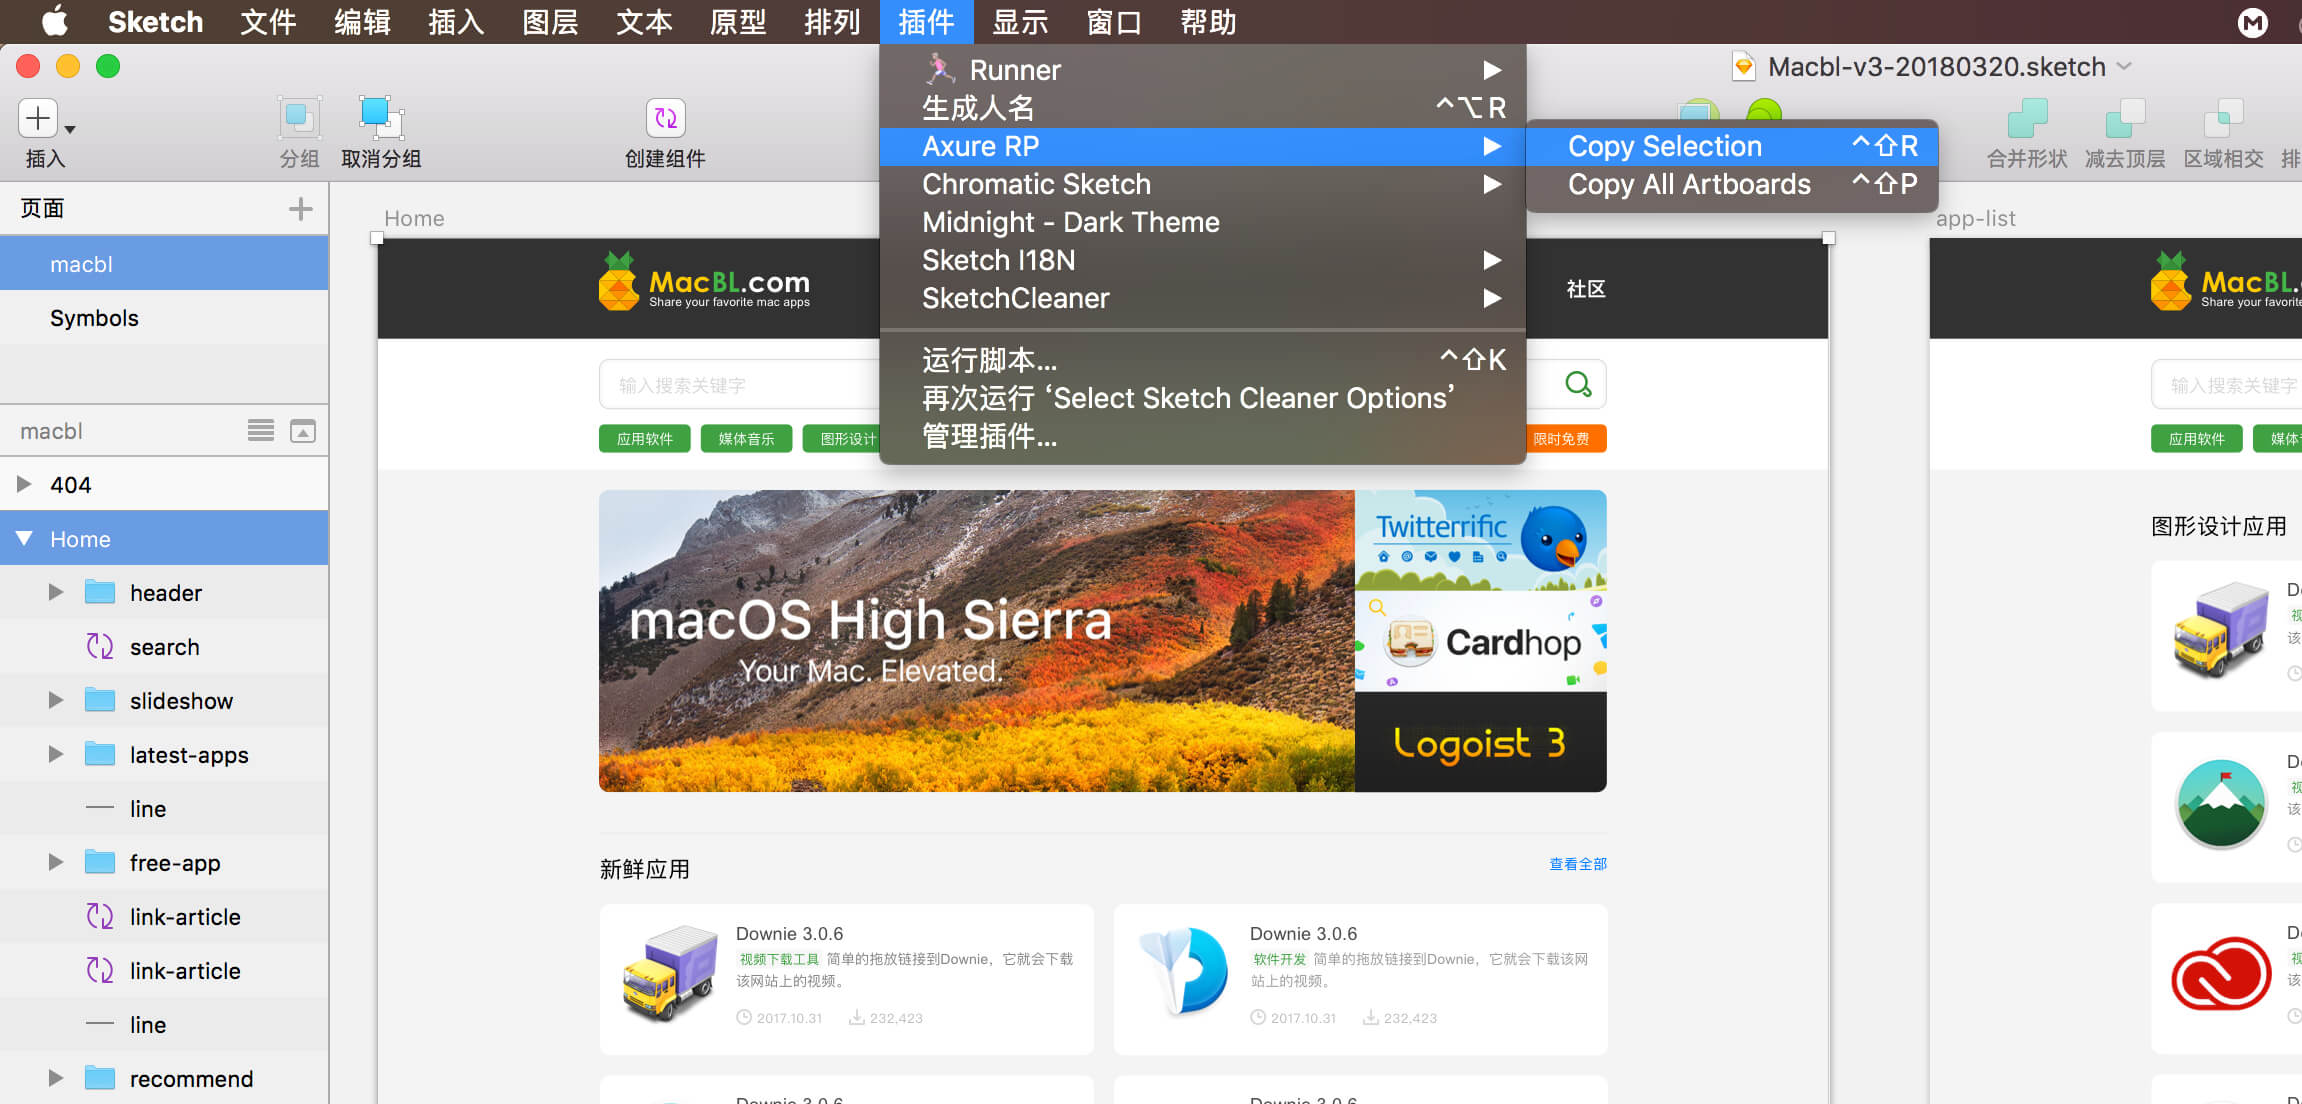Expand the latest-apps group

tap(56, 754)
